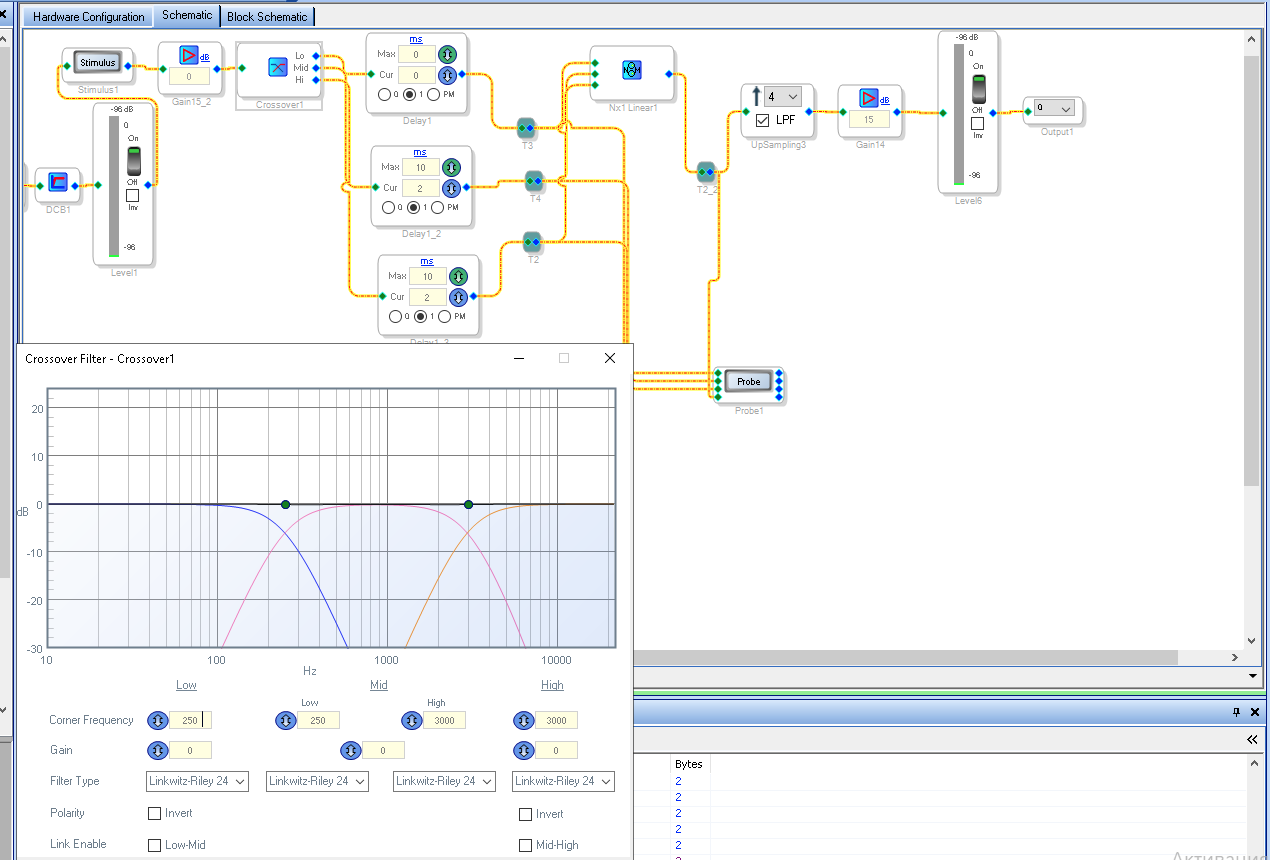Click the Gain14 amplifier icon
This screenshot has width=1270, height=860.
[868, 98]
